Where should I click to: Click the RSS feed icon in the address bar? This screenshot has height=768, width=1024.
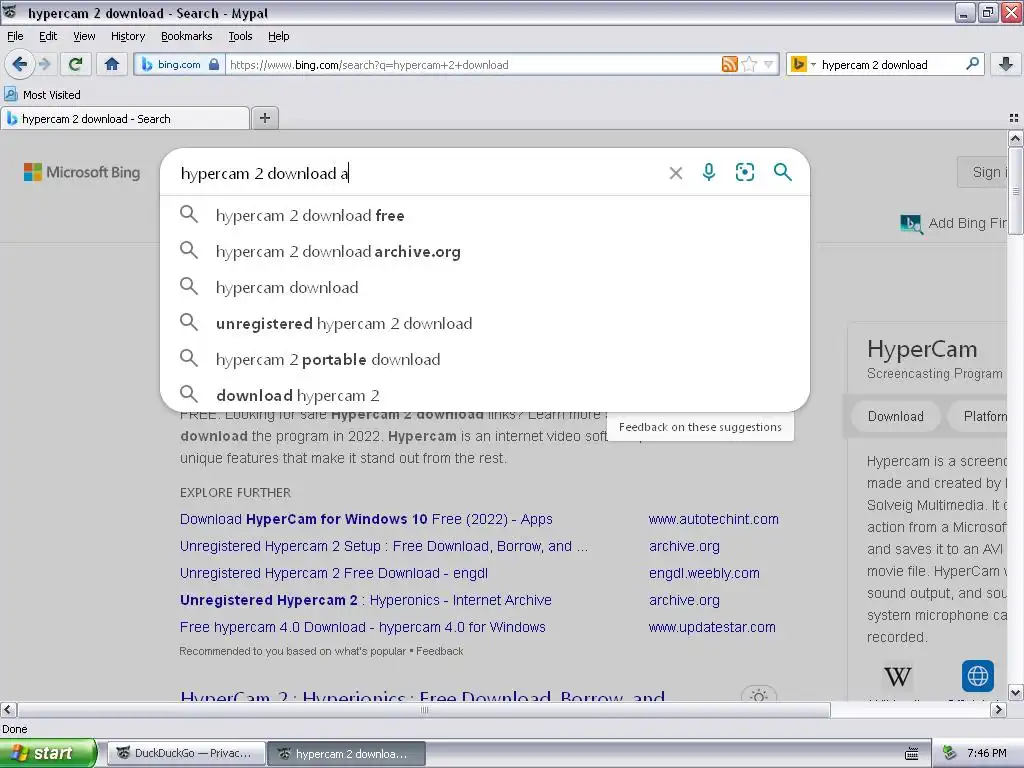(x=729, y=64)
